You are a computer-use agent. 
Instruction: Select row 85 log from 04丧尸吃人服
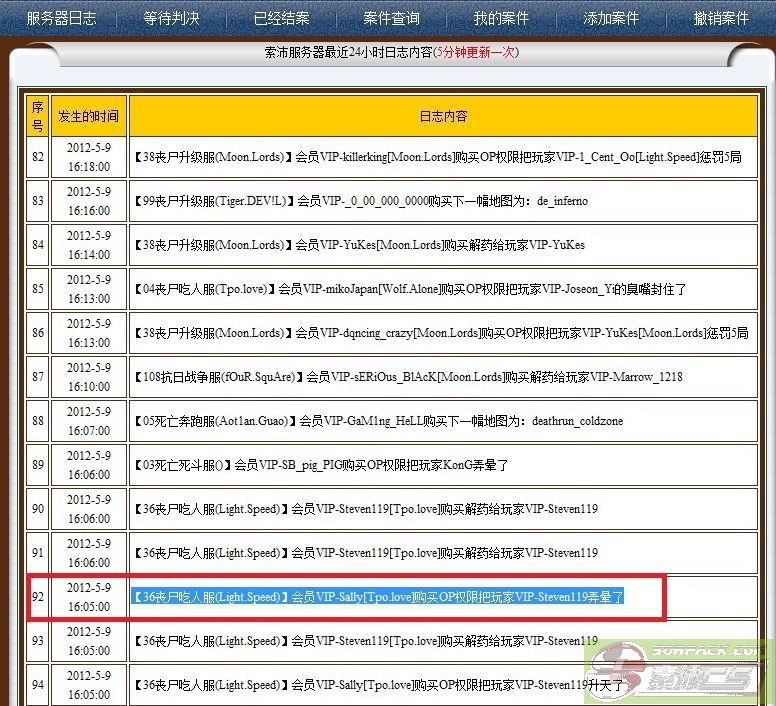click(409, 289)
